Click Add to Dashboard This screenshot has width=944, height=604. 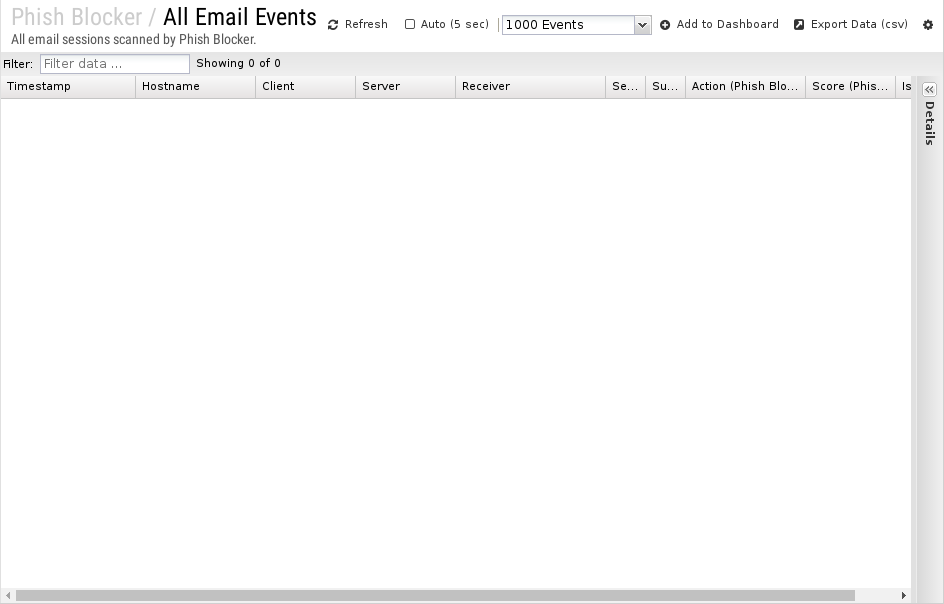coord(719,25)
